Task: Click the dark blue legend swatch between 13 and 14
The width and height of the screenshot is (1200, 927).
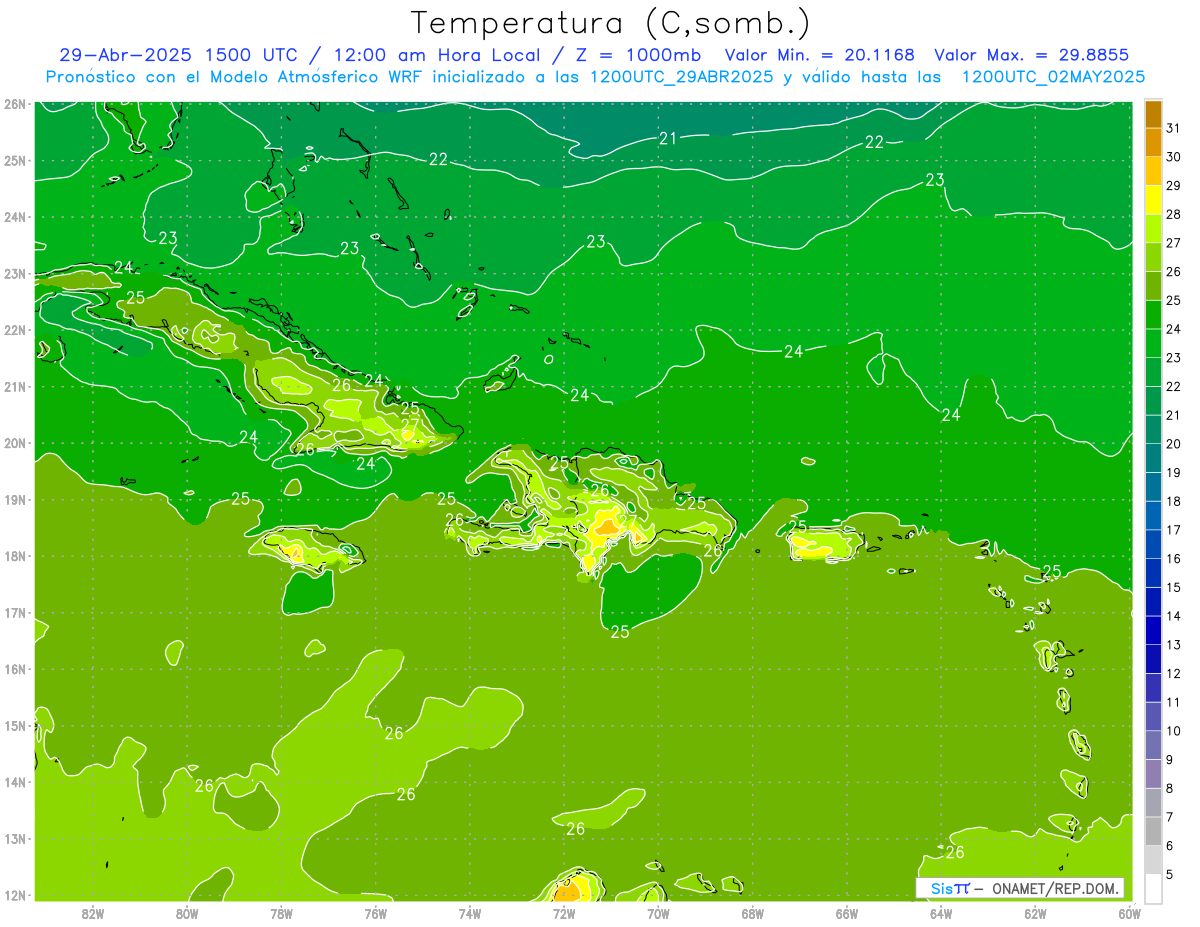Action: coord(1154,630)
